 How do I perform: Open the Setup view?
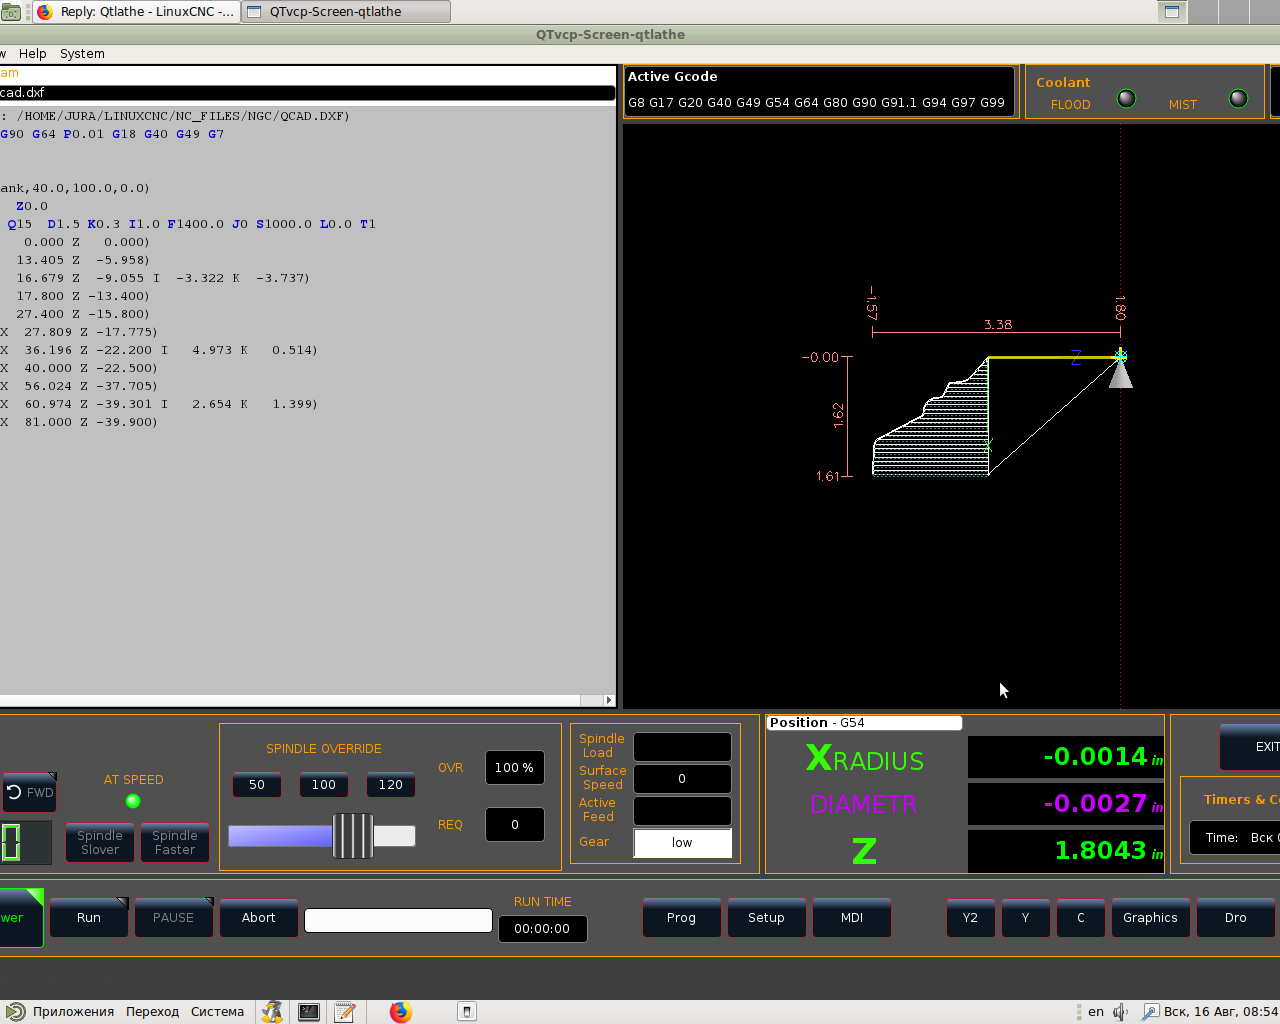pyautogui.click(x=766, y=917)
